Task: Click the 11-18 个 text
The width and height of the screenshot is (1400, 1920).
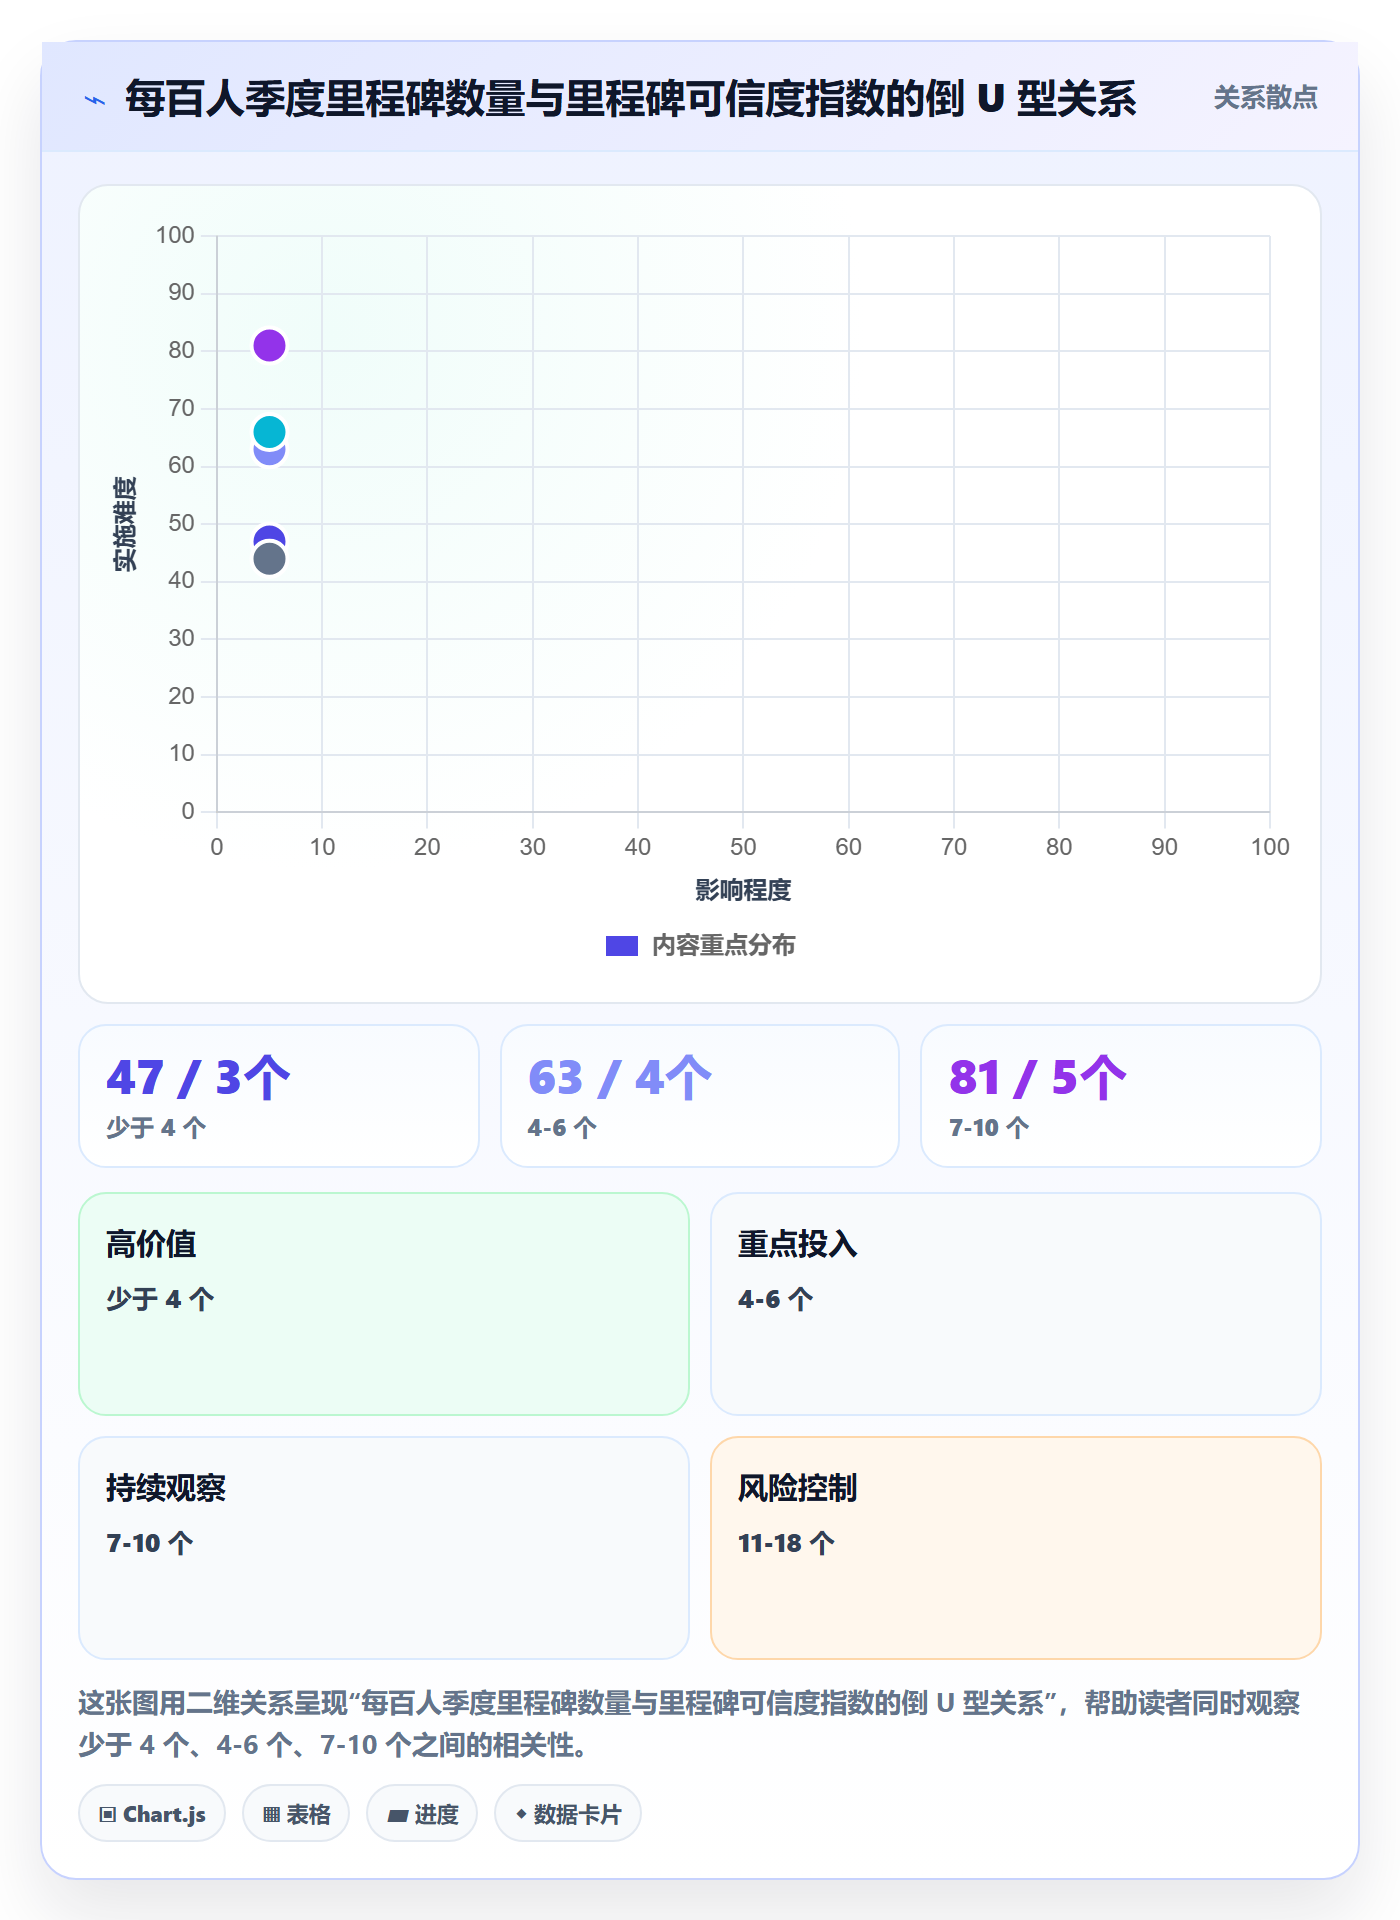Action: click(786, 1543)
